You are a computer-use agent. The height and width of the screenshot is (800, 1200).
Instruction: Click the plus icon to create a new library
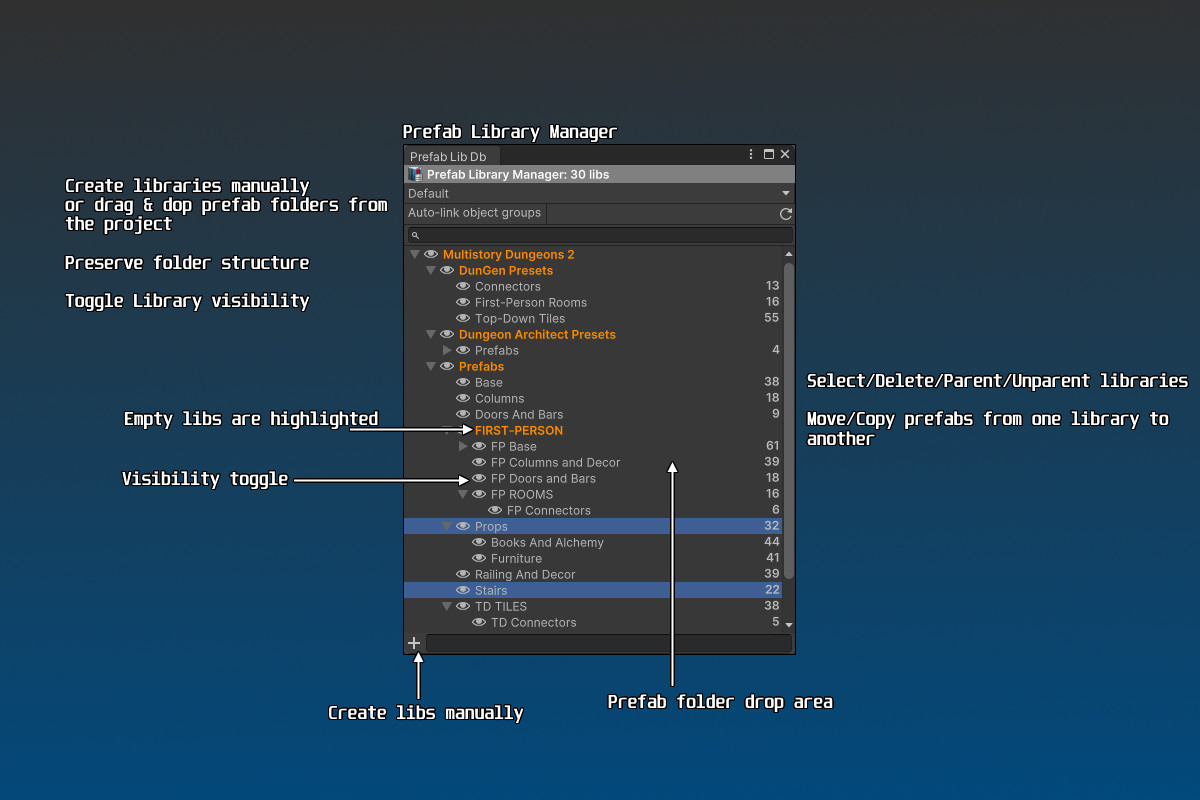coord(414,643)
